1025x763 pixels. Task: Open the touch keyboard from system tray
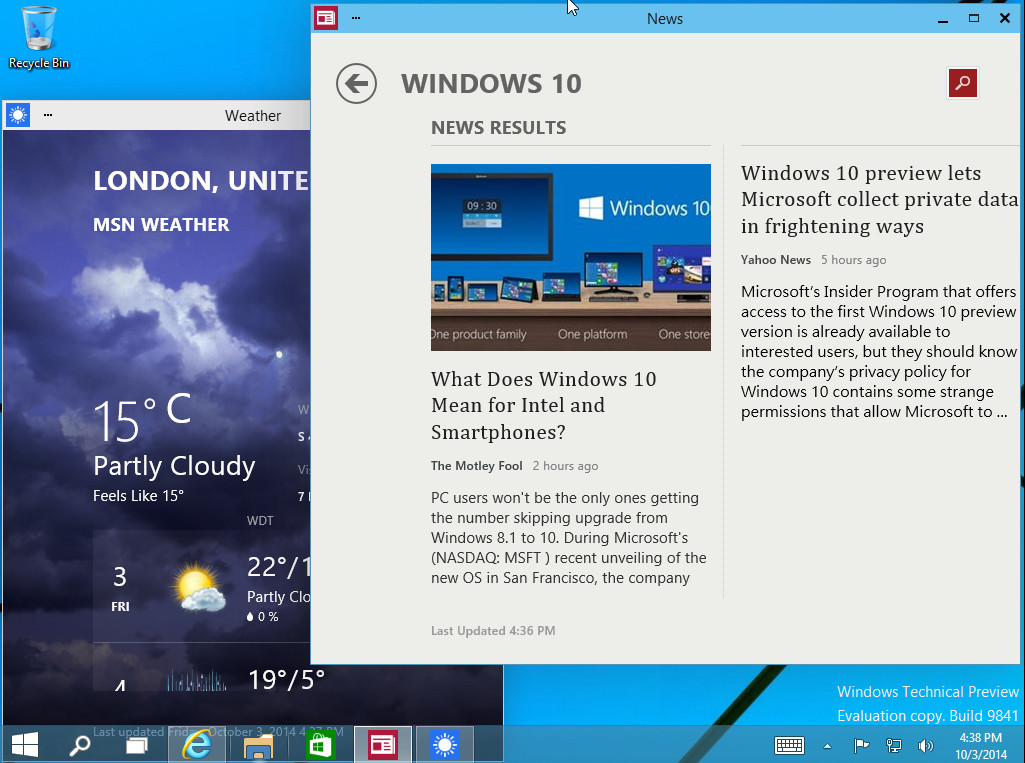[789, 745]
